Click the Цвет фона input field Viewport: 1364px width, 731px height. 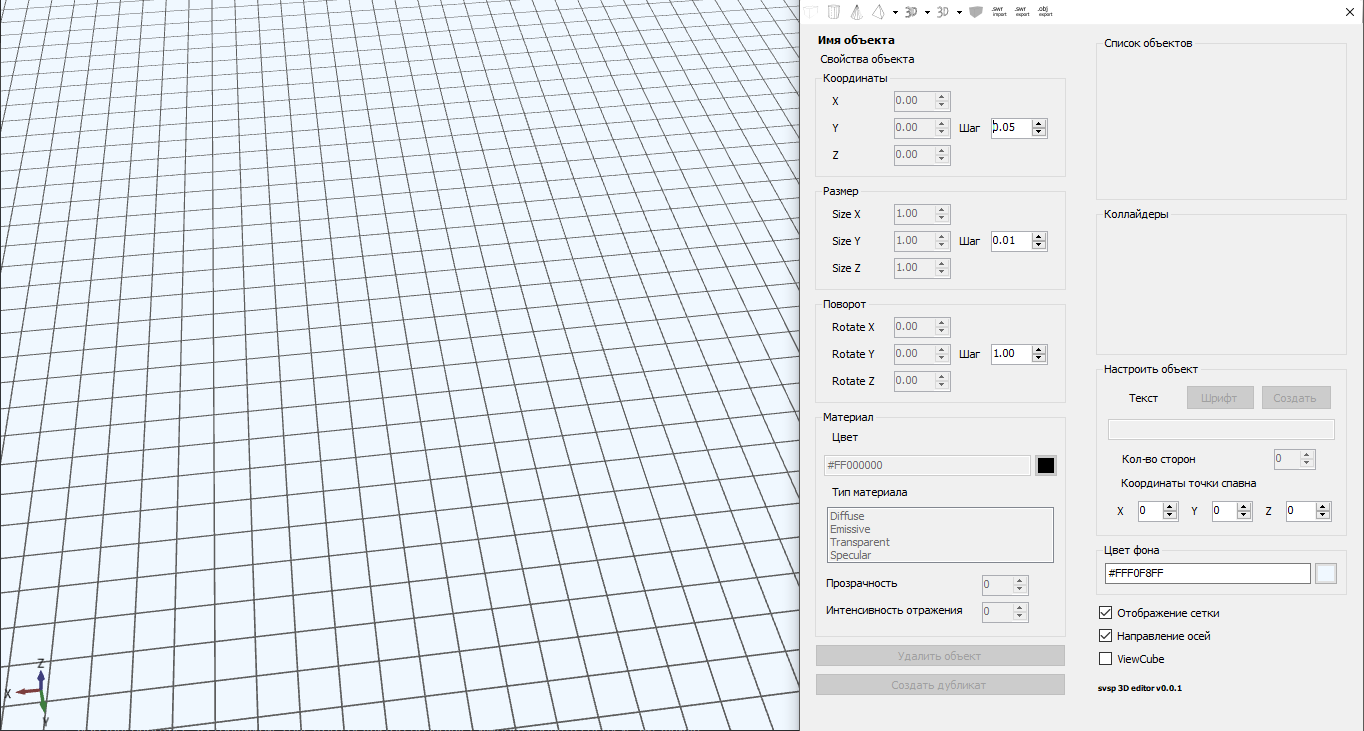click(1207, 573)
